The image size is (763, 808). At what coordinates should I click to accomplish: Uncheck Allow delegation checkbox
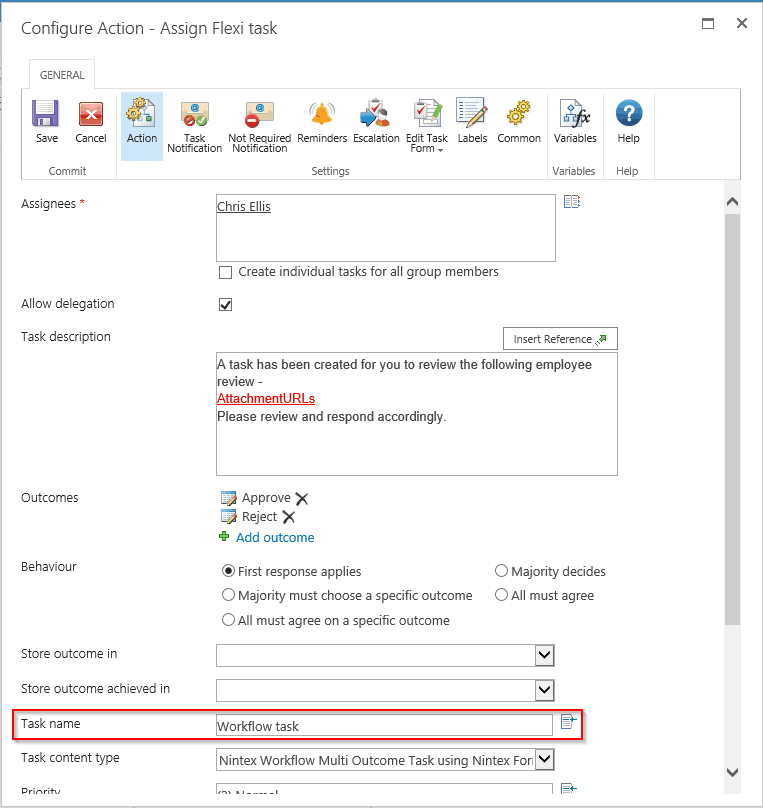(225, 305)
